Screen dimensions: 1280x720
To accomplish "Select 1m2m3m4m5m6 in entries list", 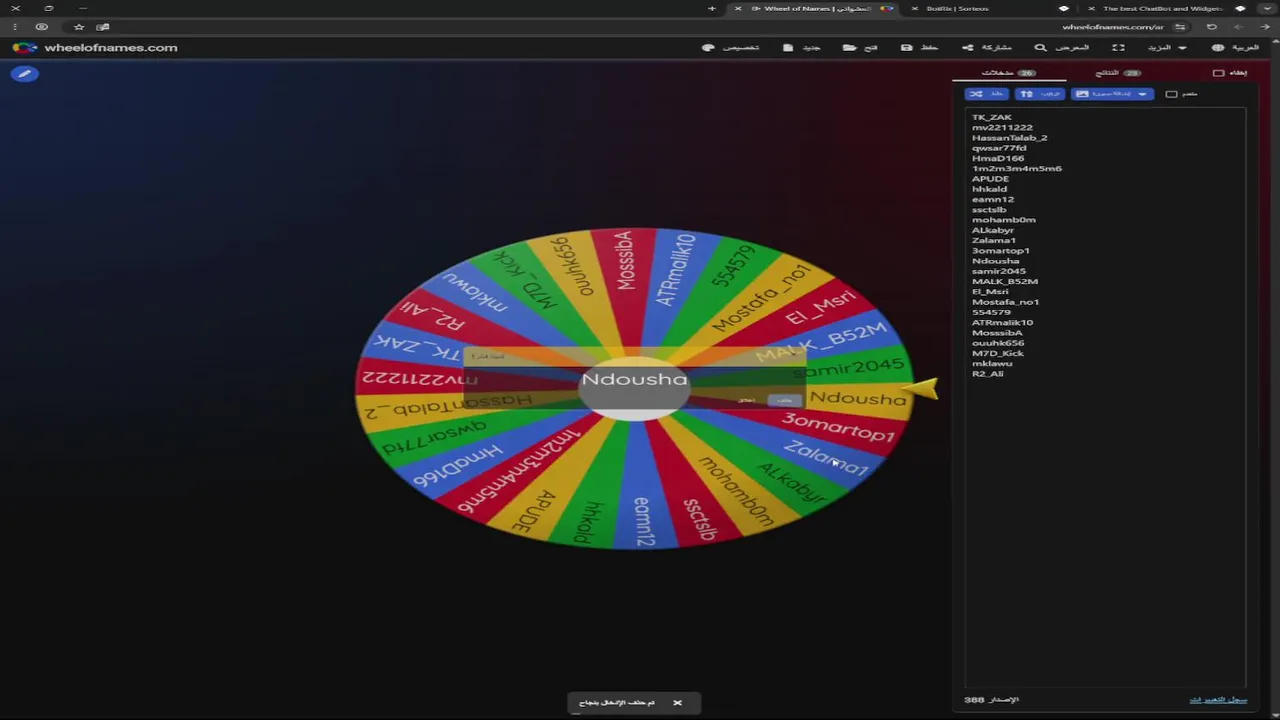I will tap(1017, 168).
